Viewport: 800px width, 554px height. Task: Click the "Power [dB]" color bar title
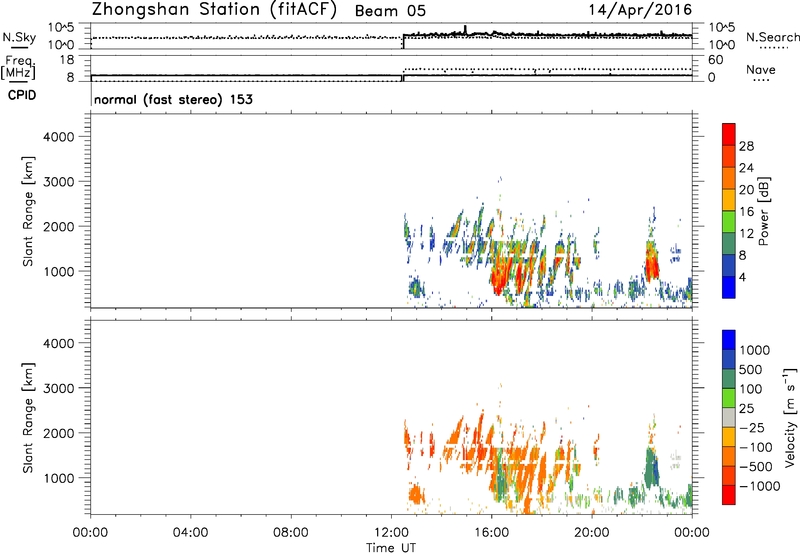(x=763, y=211)
